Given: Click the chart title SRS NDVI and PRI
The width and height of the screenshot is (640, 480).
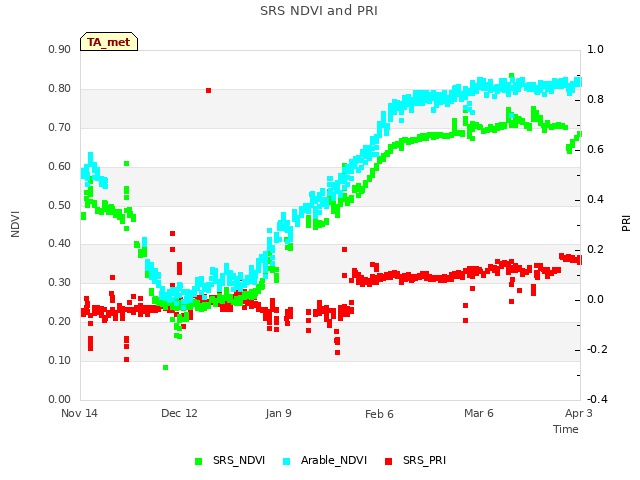Looking at the screenshot, I should (319, 10).
